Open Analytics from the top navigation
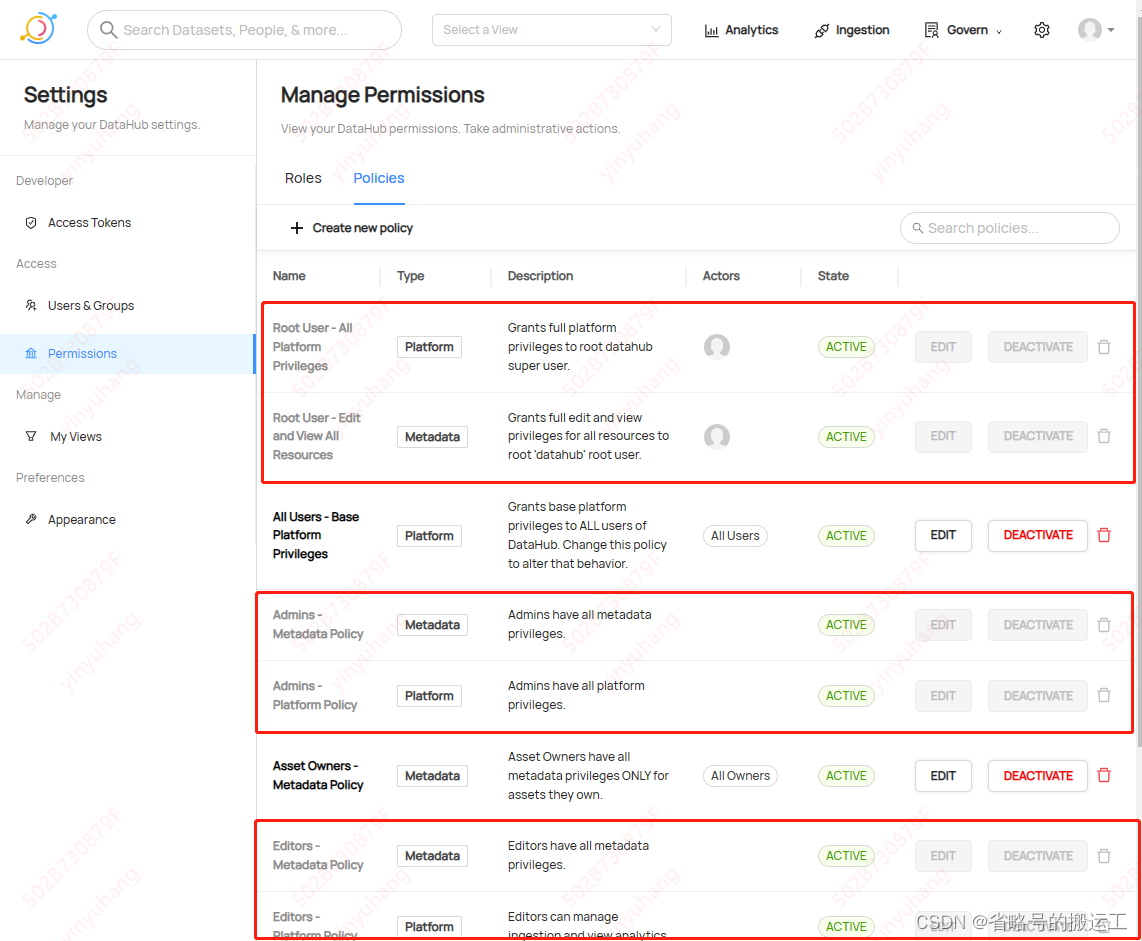1142x941 pixels. tap(741, 30)
